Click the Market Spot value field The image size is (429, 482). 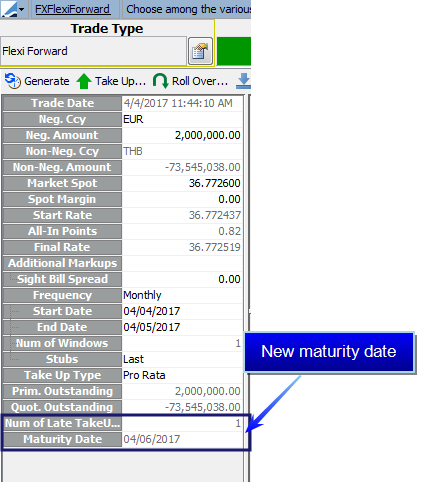click(x=182, y=183)
